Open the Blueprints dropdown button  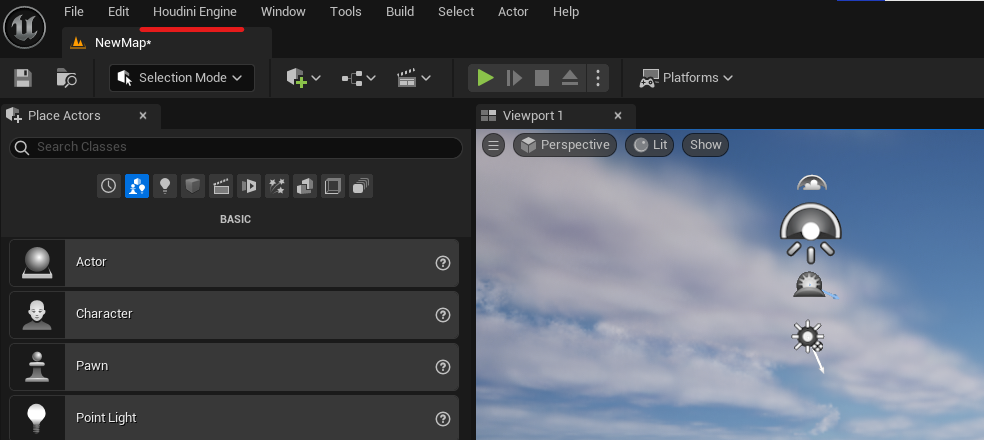click(358, 78)
